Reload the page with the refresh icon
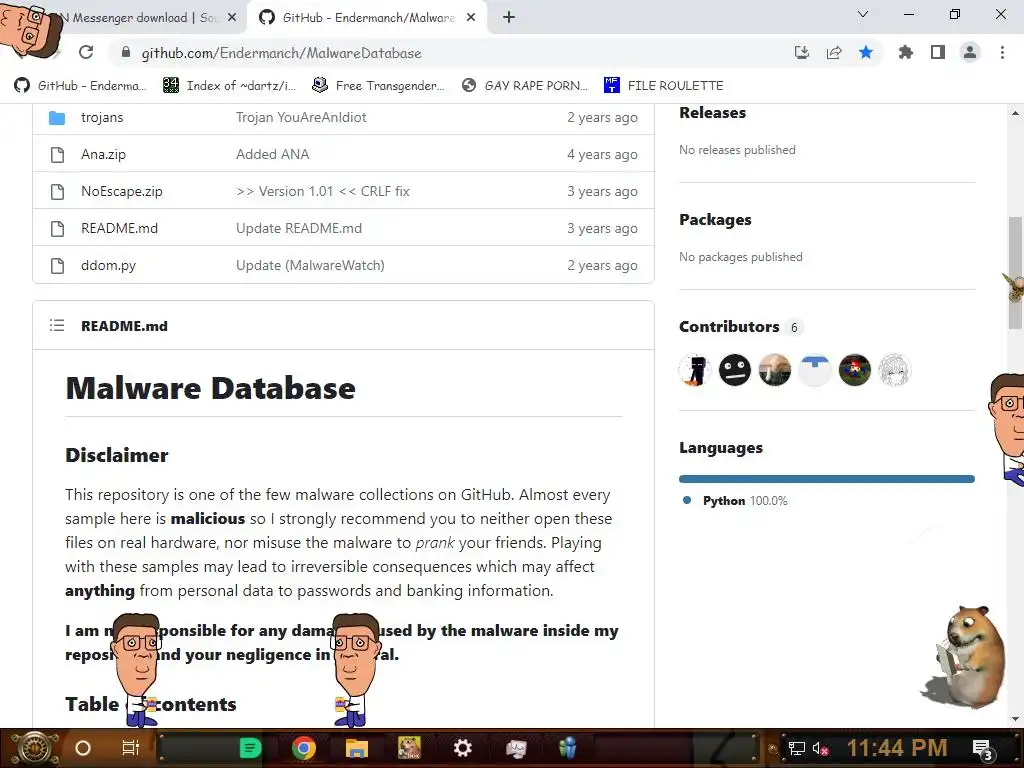 point(86,52)
